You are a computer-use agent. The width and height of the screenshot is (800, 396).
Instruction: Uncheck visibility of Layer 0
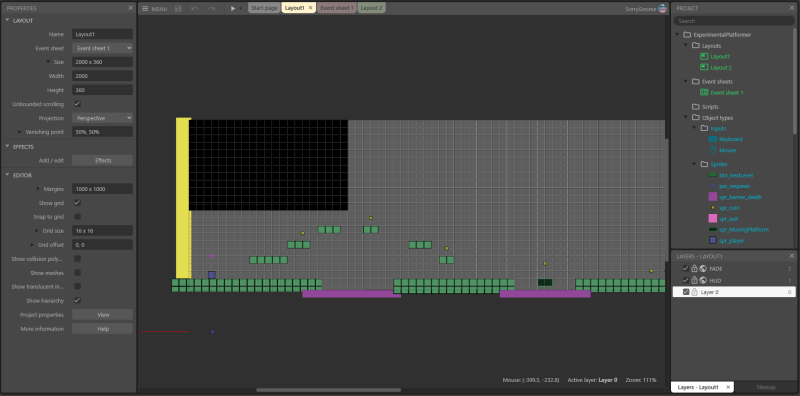pyautogui.click(x=686, y=292)
